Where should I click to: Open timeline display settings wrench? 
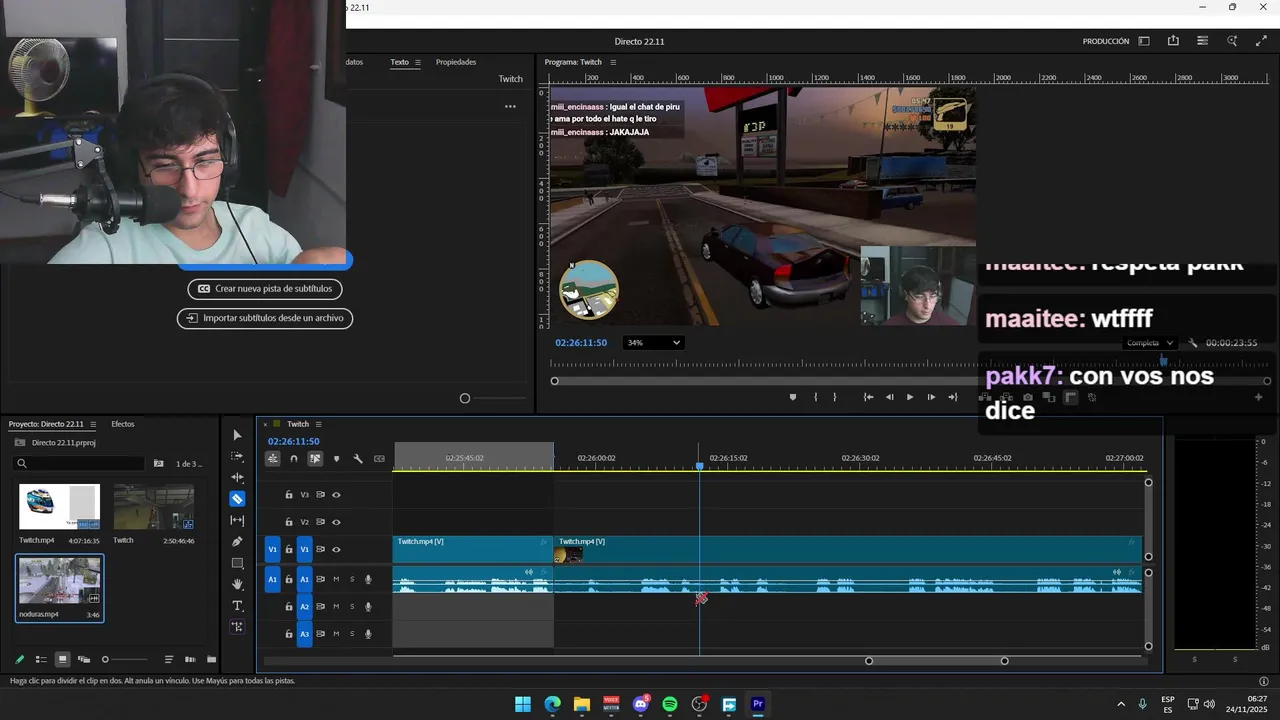(x=358, y=459)
